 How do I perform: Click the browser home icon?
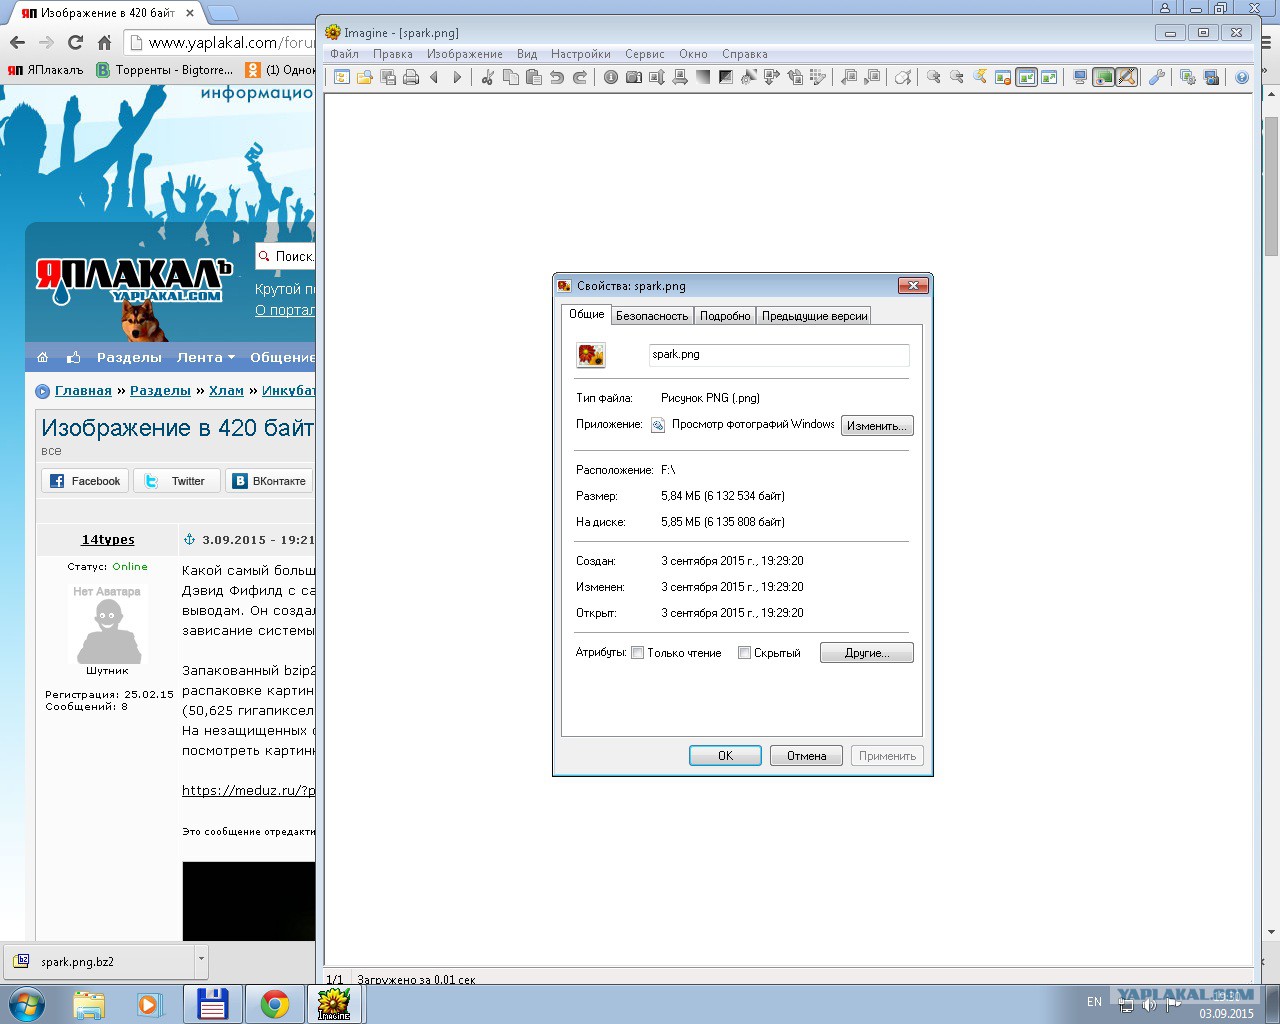tap(104, 42)
